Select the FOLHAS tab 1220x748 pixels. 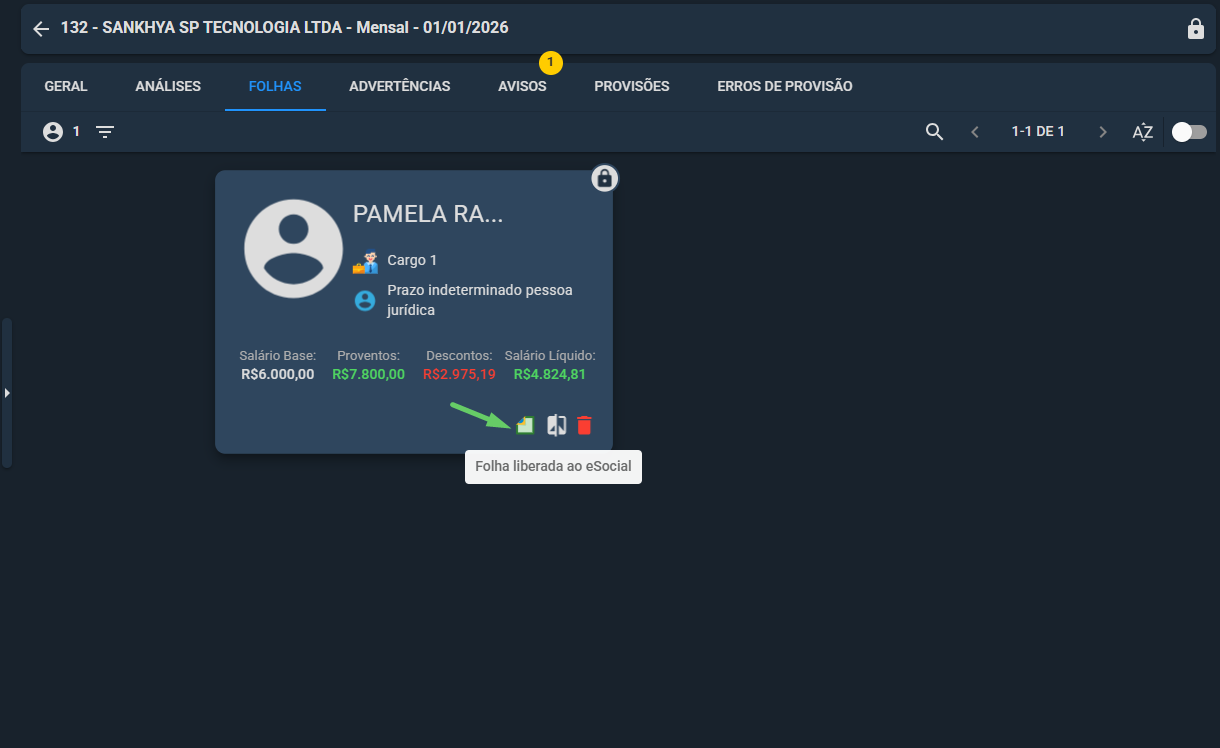(x=276, y=86)
